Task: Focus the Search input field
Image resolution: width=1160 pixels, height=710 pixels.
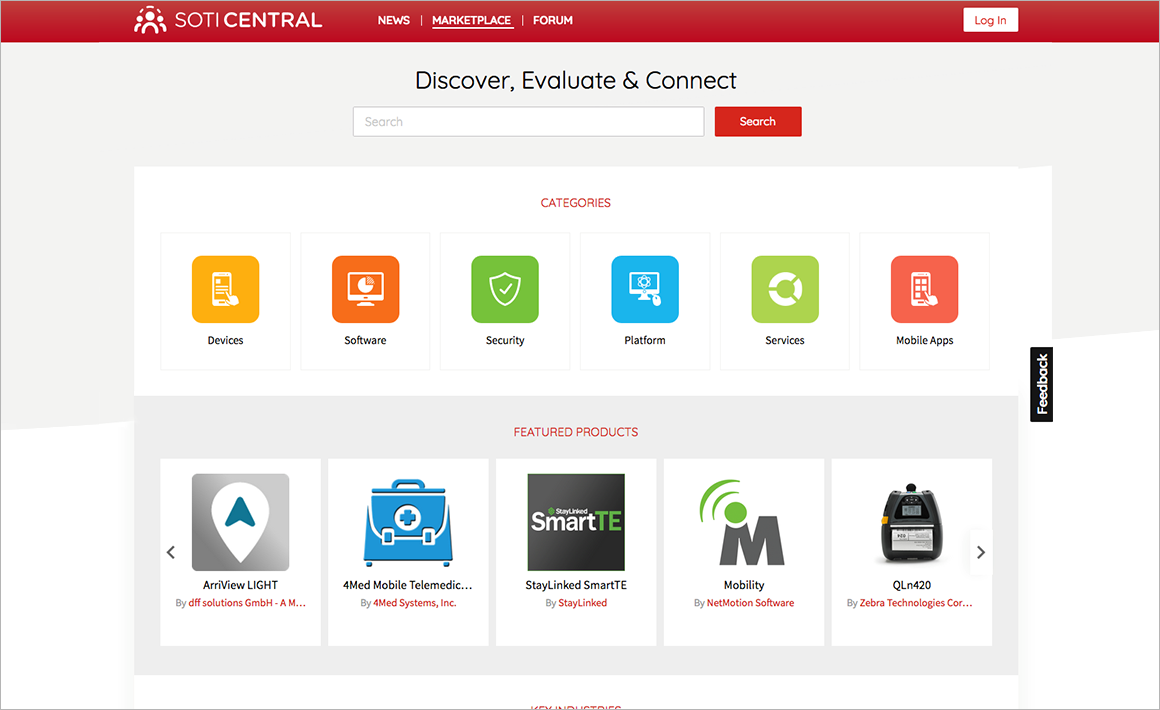Action: click(528, 121)
